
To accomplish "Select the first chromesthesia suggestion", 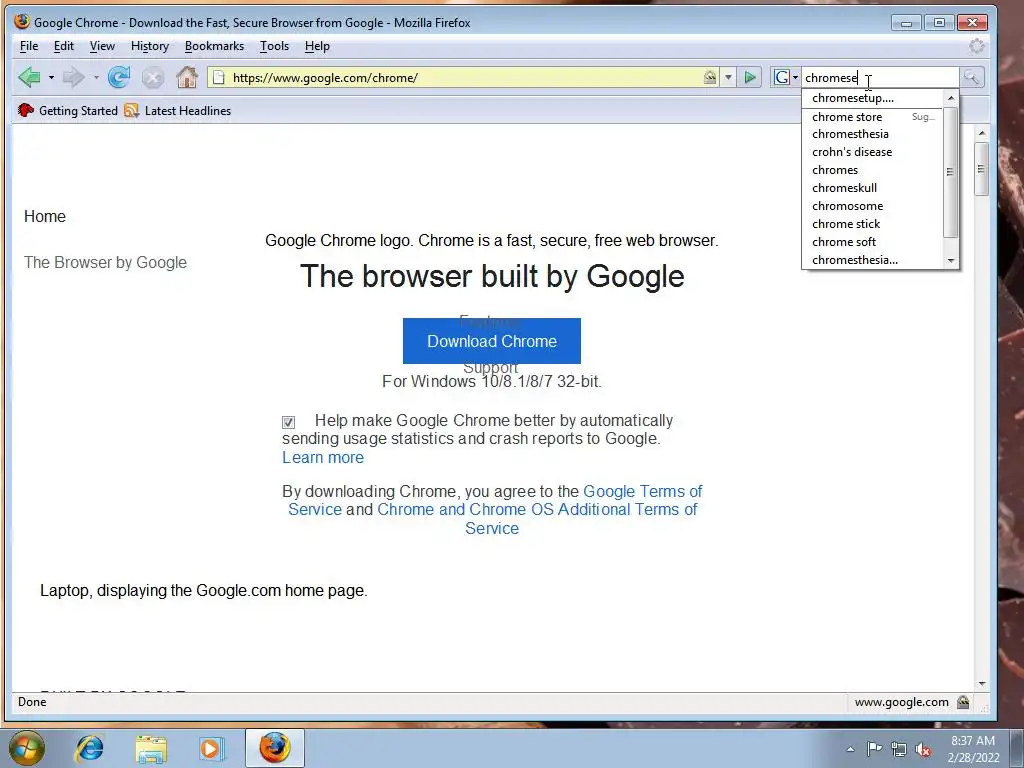I will (872, 134).
